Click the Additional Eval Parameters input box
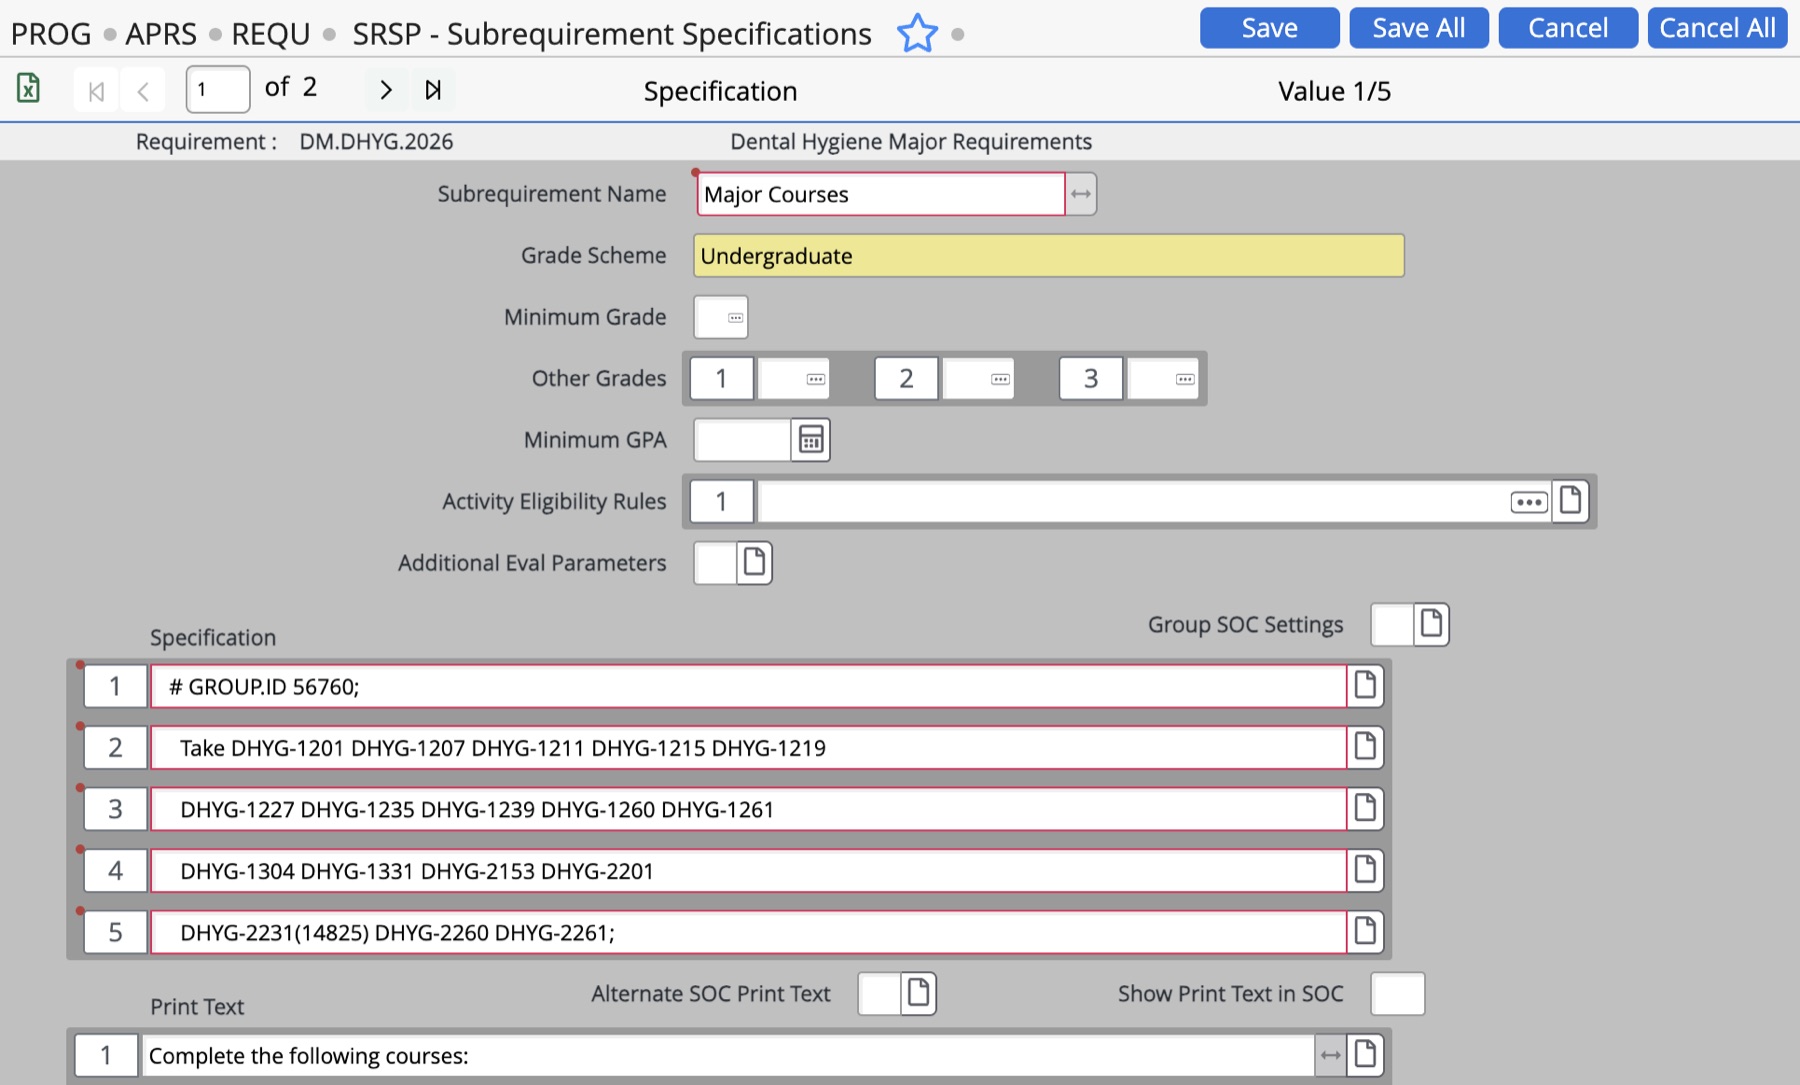This screenshot has width=1800, height=1085. [715, 563]
